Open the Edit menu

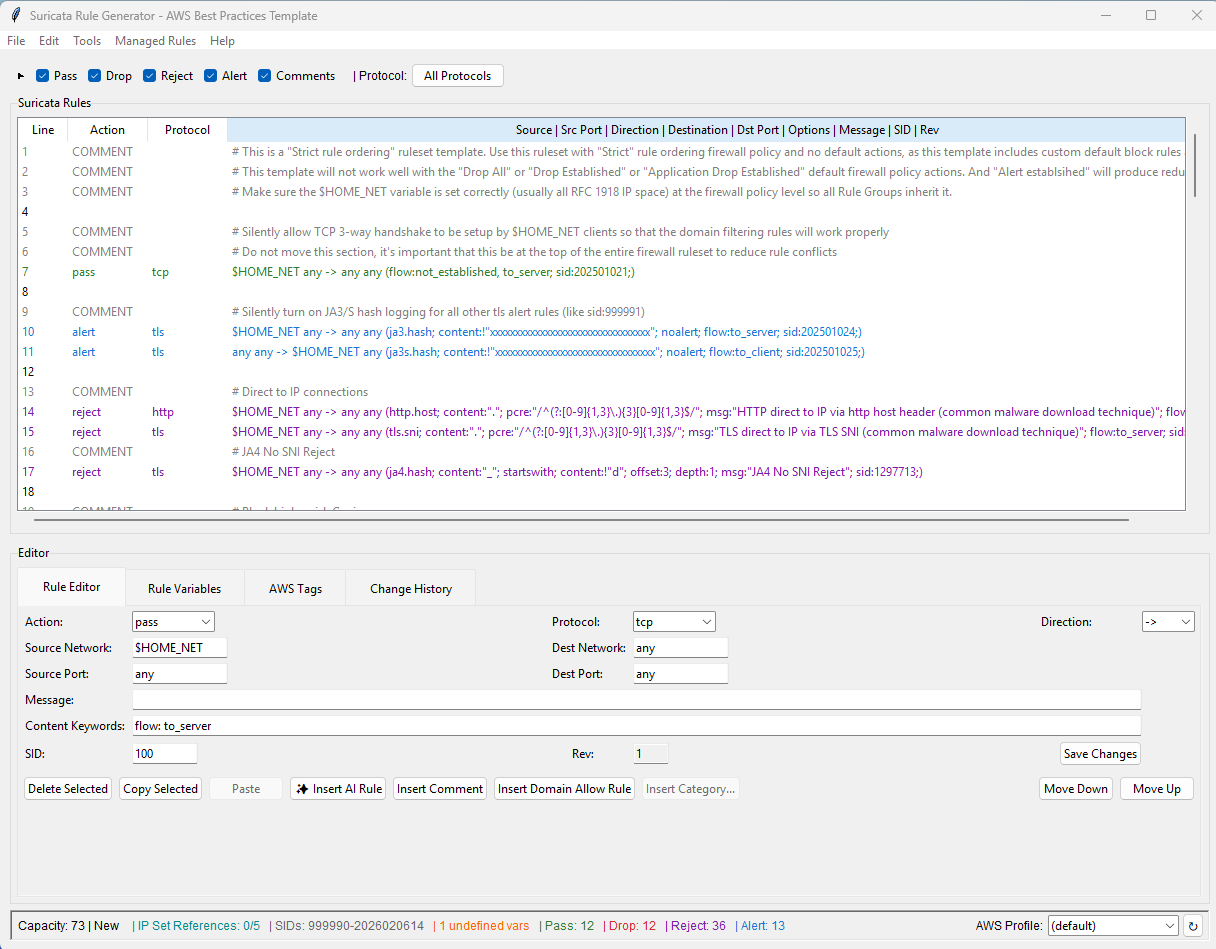click(49, 41)
